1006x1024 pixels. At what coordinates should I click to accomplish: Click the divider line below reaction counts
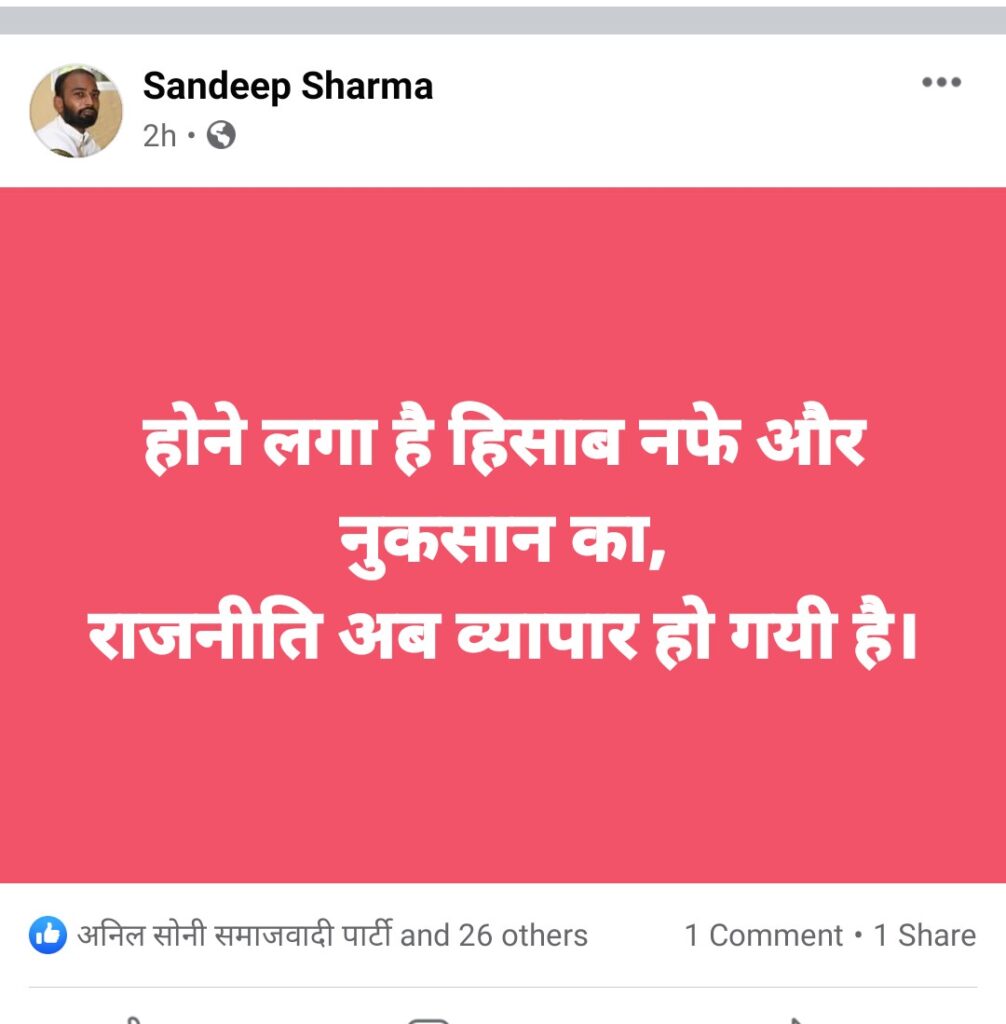[503, 987]
